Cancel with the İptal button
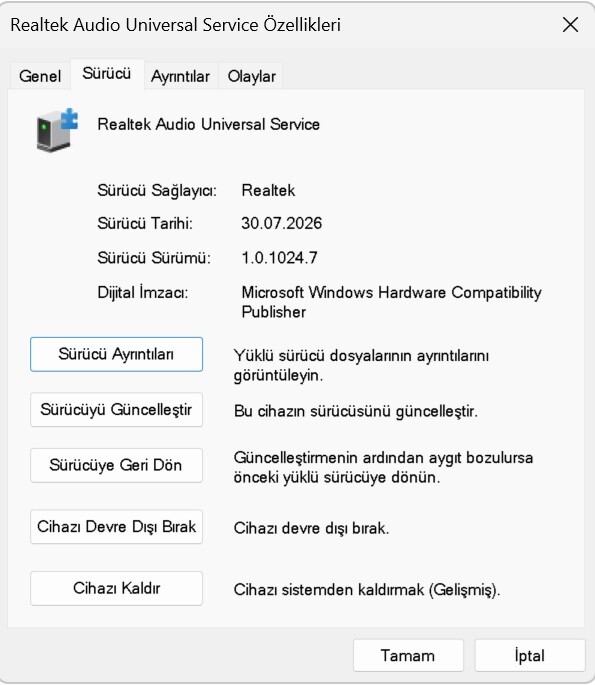The height and width of the screenshot is (685, 595). (529, 655)
